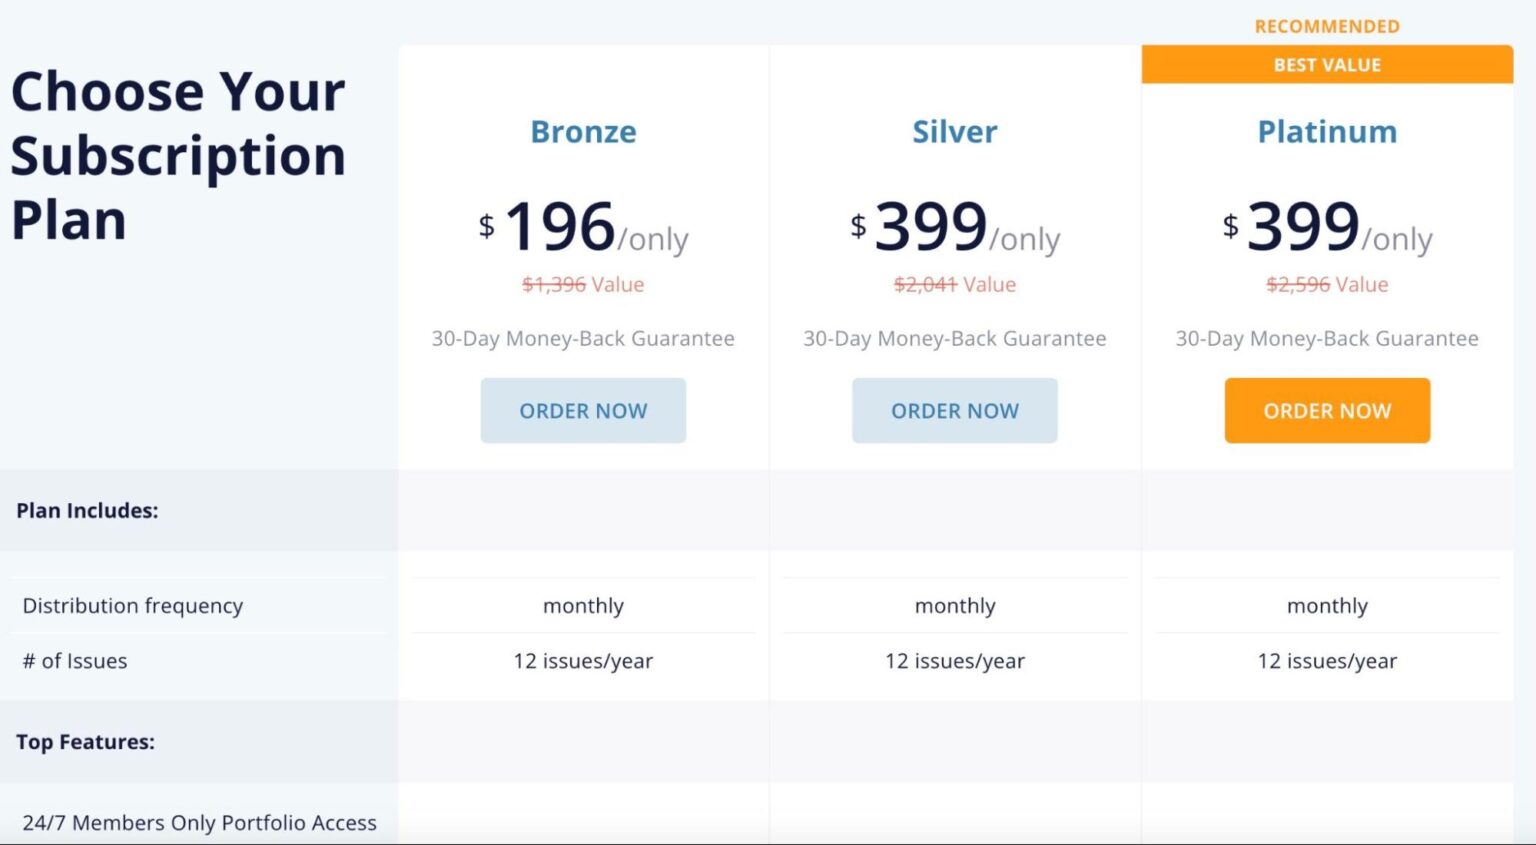The height and width of the screenshot is (845, 1536).
Task: Click the $196 Bronze price
Action: [x=583, y=227]
